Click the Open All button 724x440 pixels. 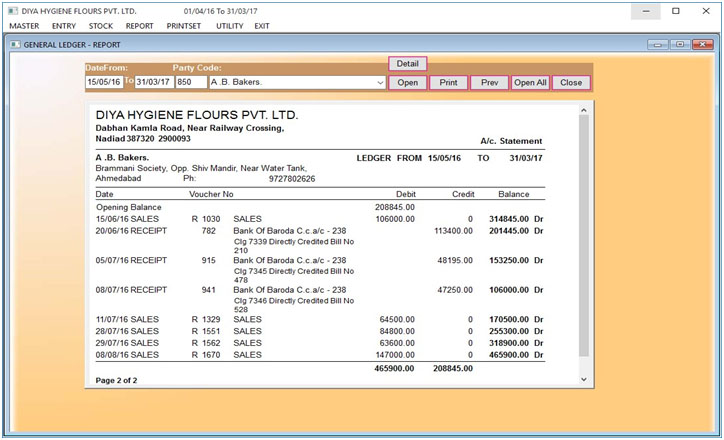click(530, 83)
